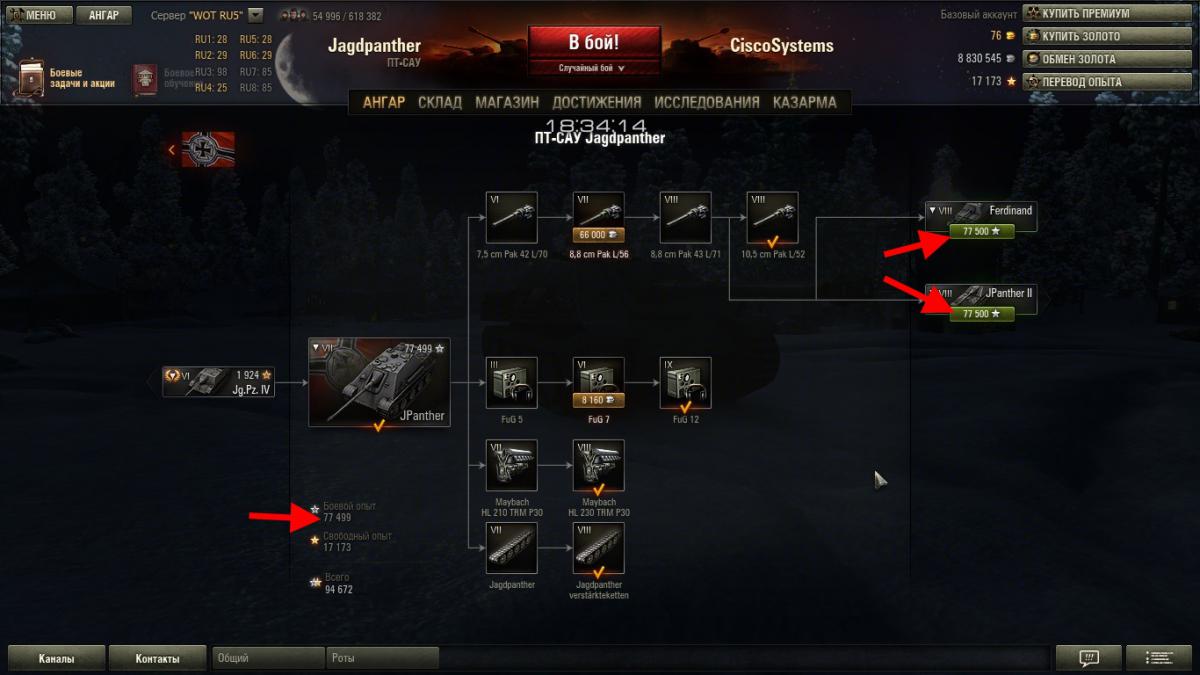Expand the Случайный бой battle type selector
This screenshot has width=1200, height=675.
point(594,68)
